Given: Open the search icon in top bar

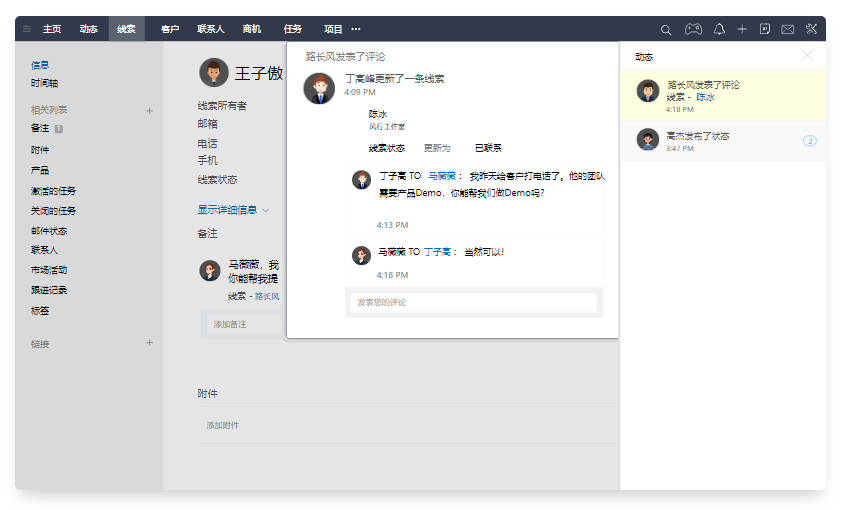Looking at the screenshot, I should click(667, 29).
